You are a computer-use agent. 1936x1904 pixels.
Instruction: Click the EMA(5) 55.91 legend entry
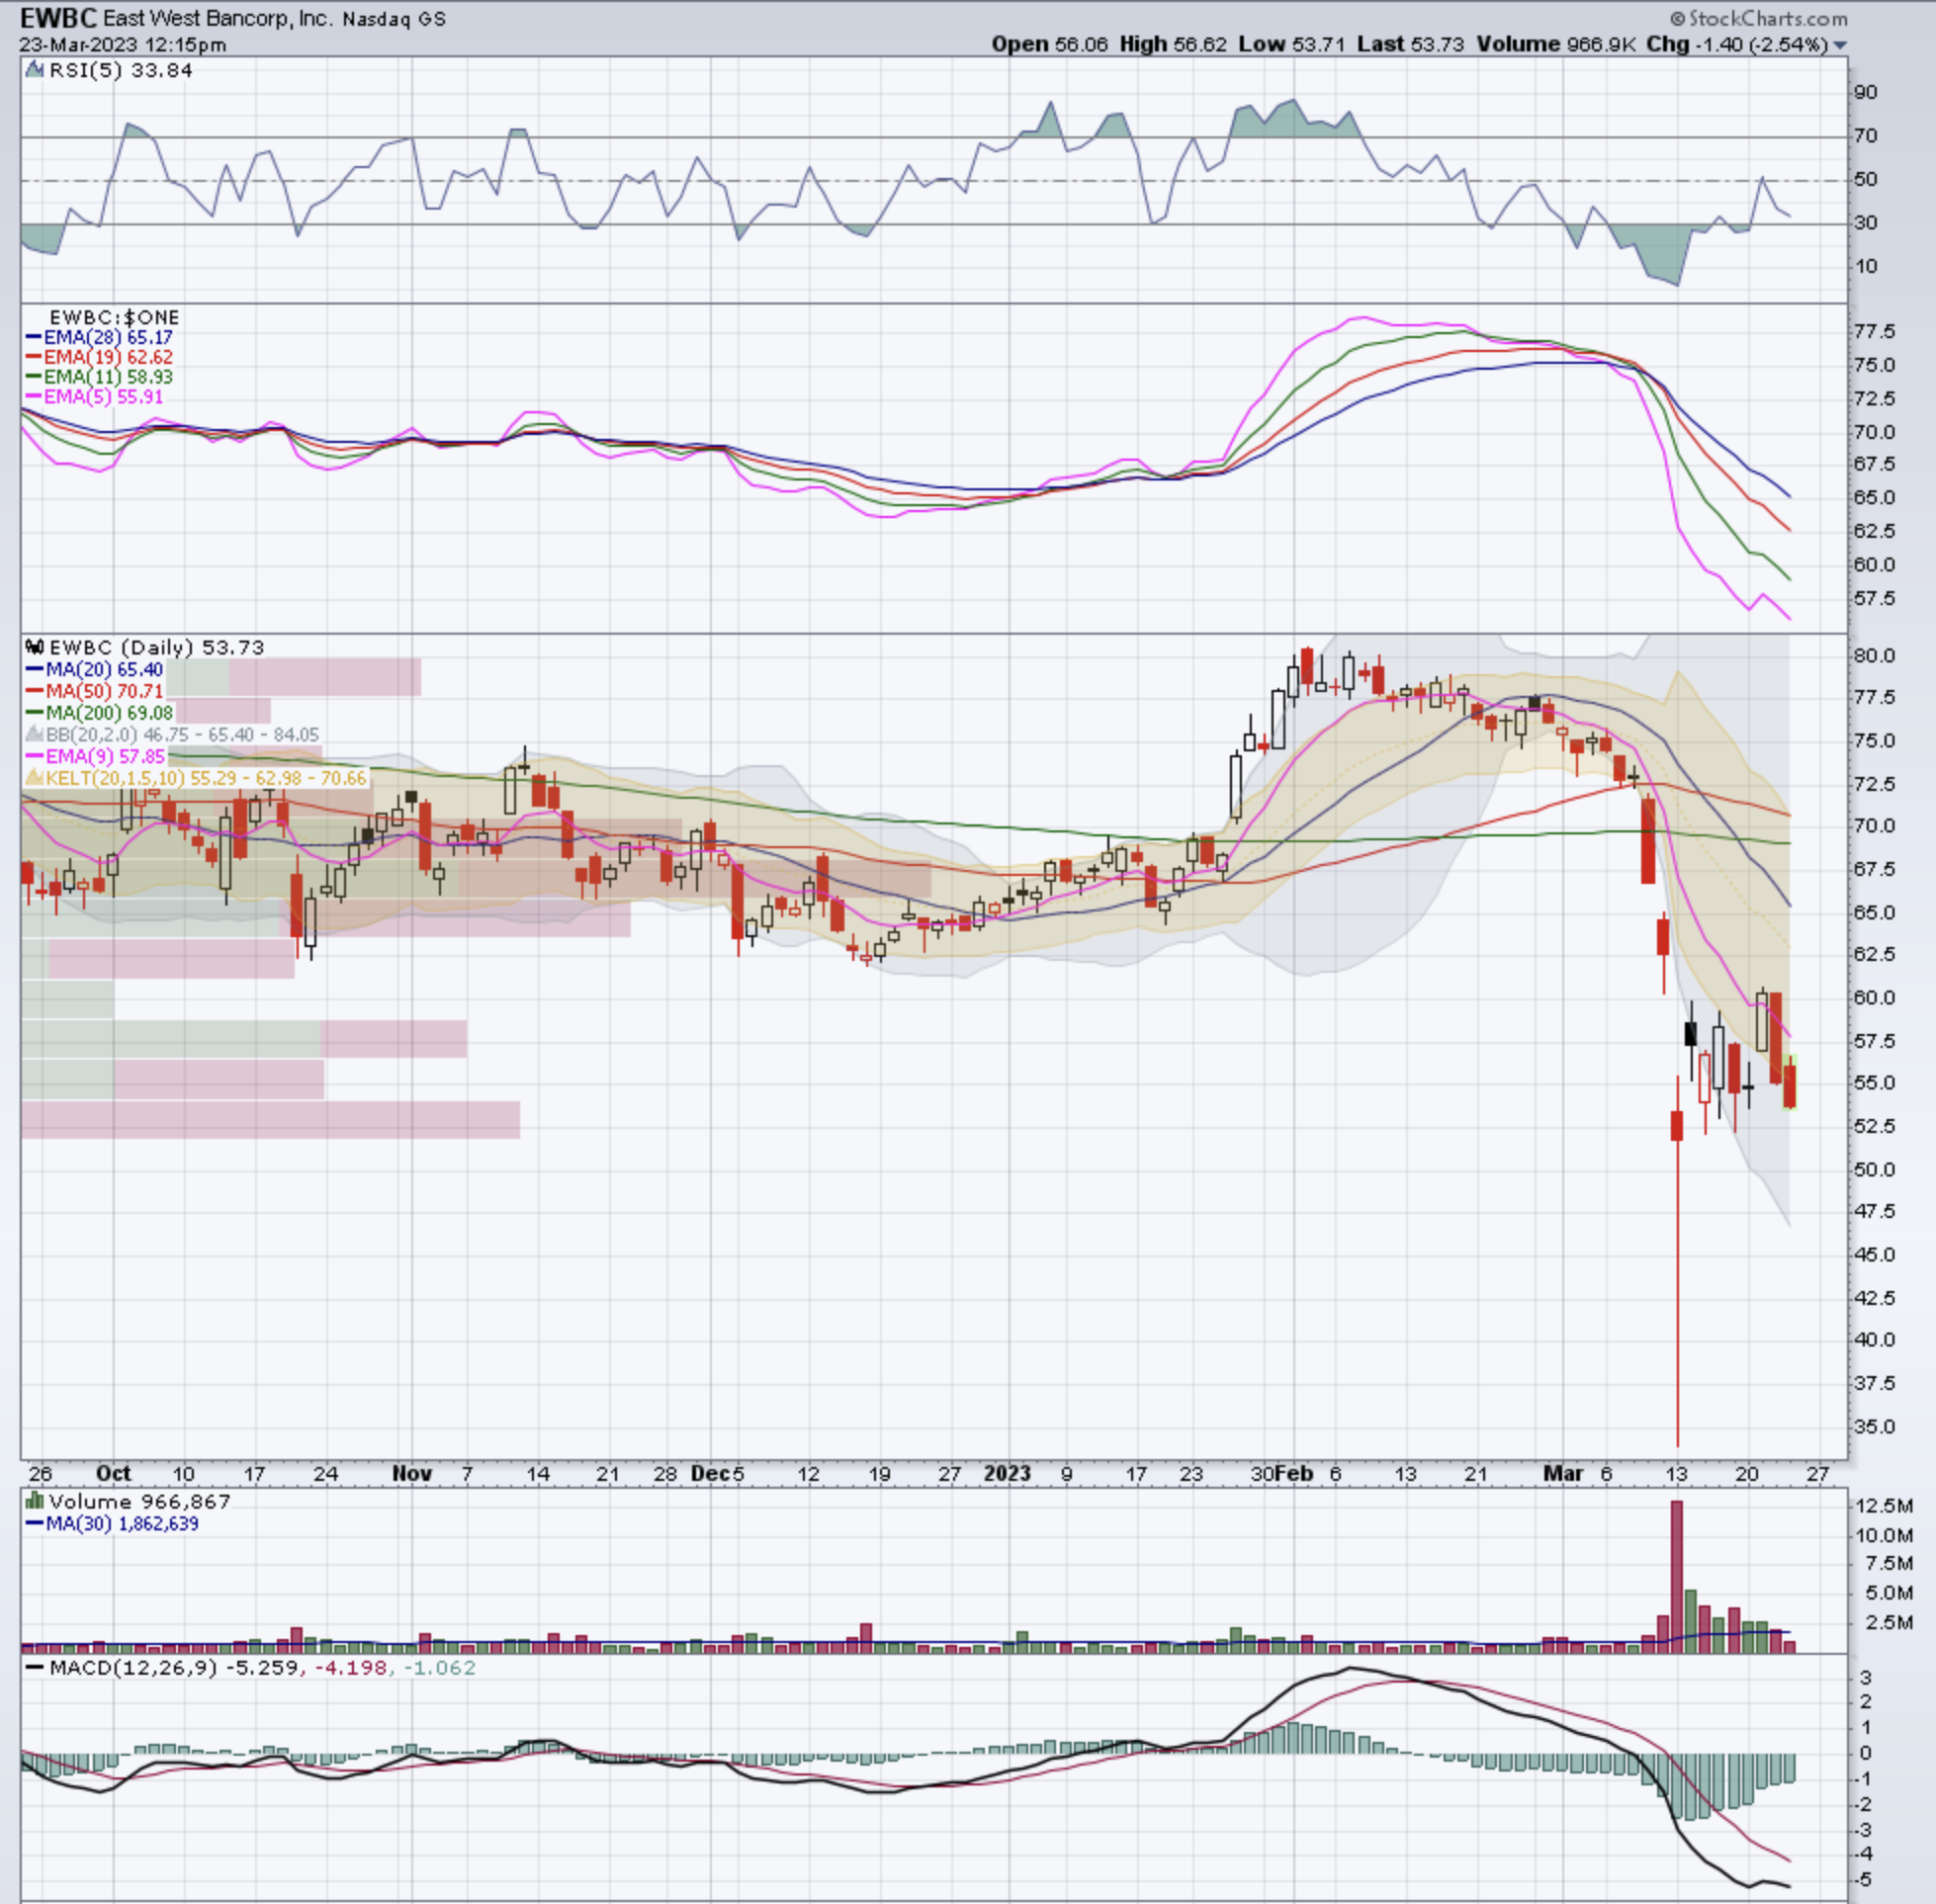pos(104,397)
